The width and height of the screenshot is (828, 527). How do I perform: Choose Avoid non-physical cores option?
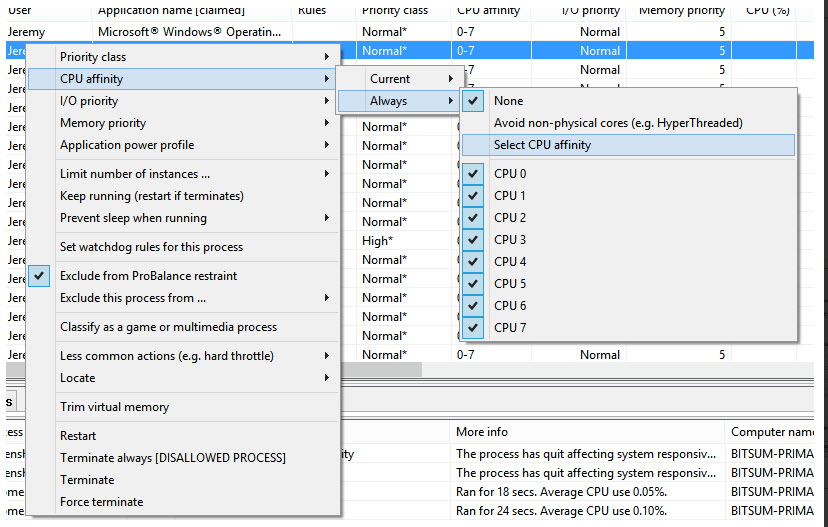[617, 123]
